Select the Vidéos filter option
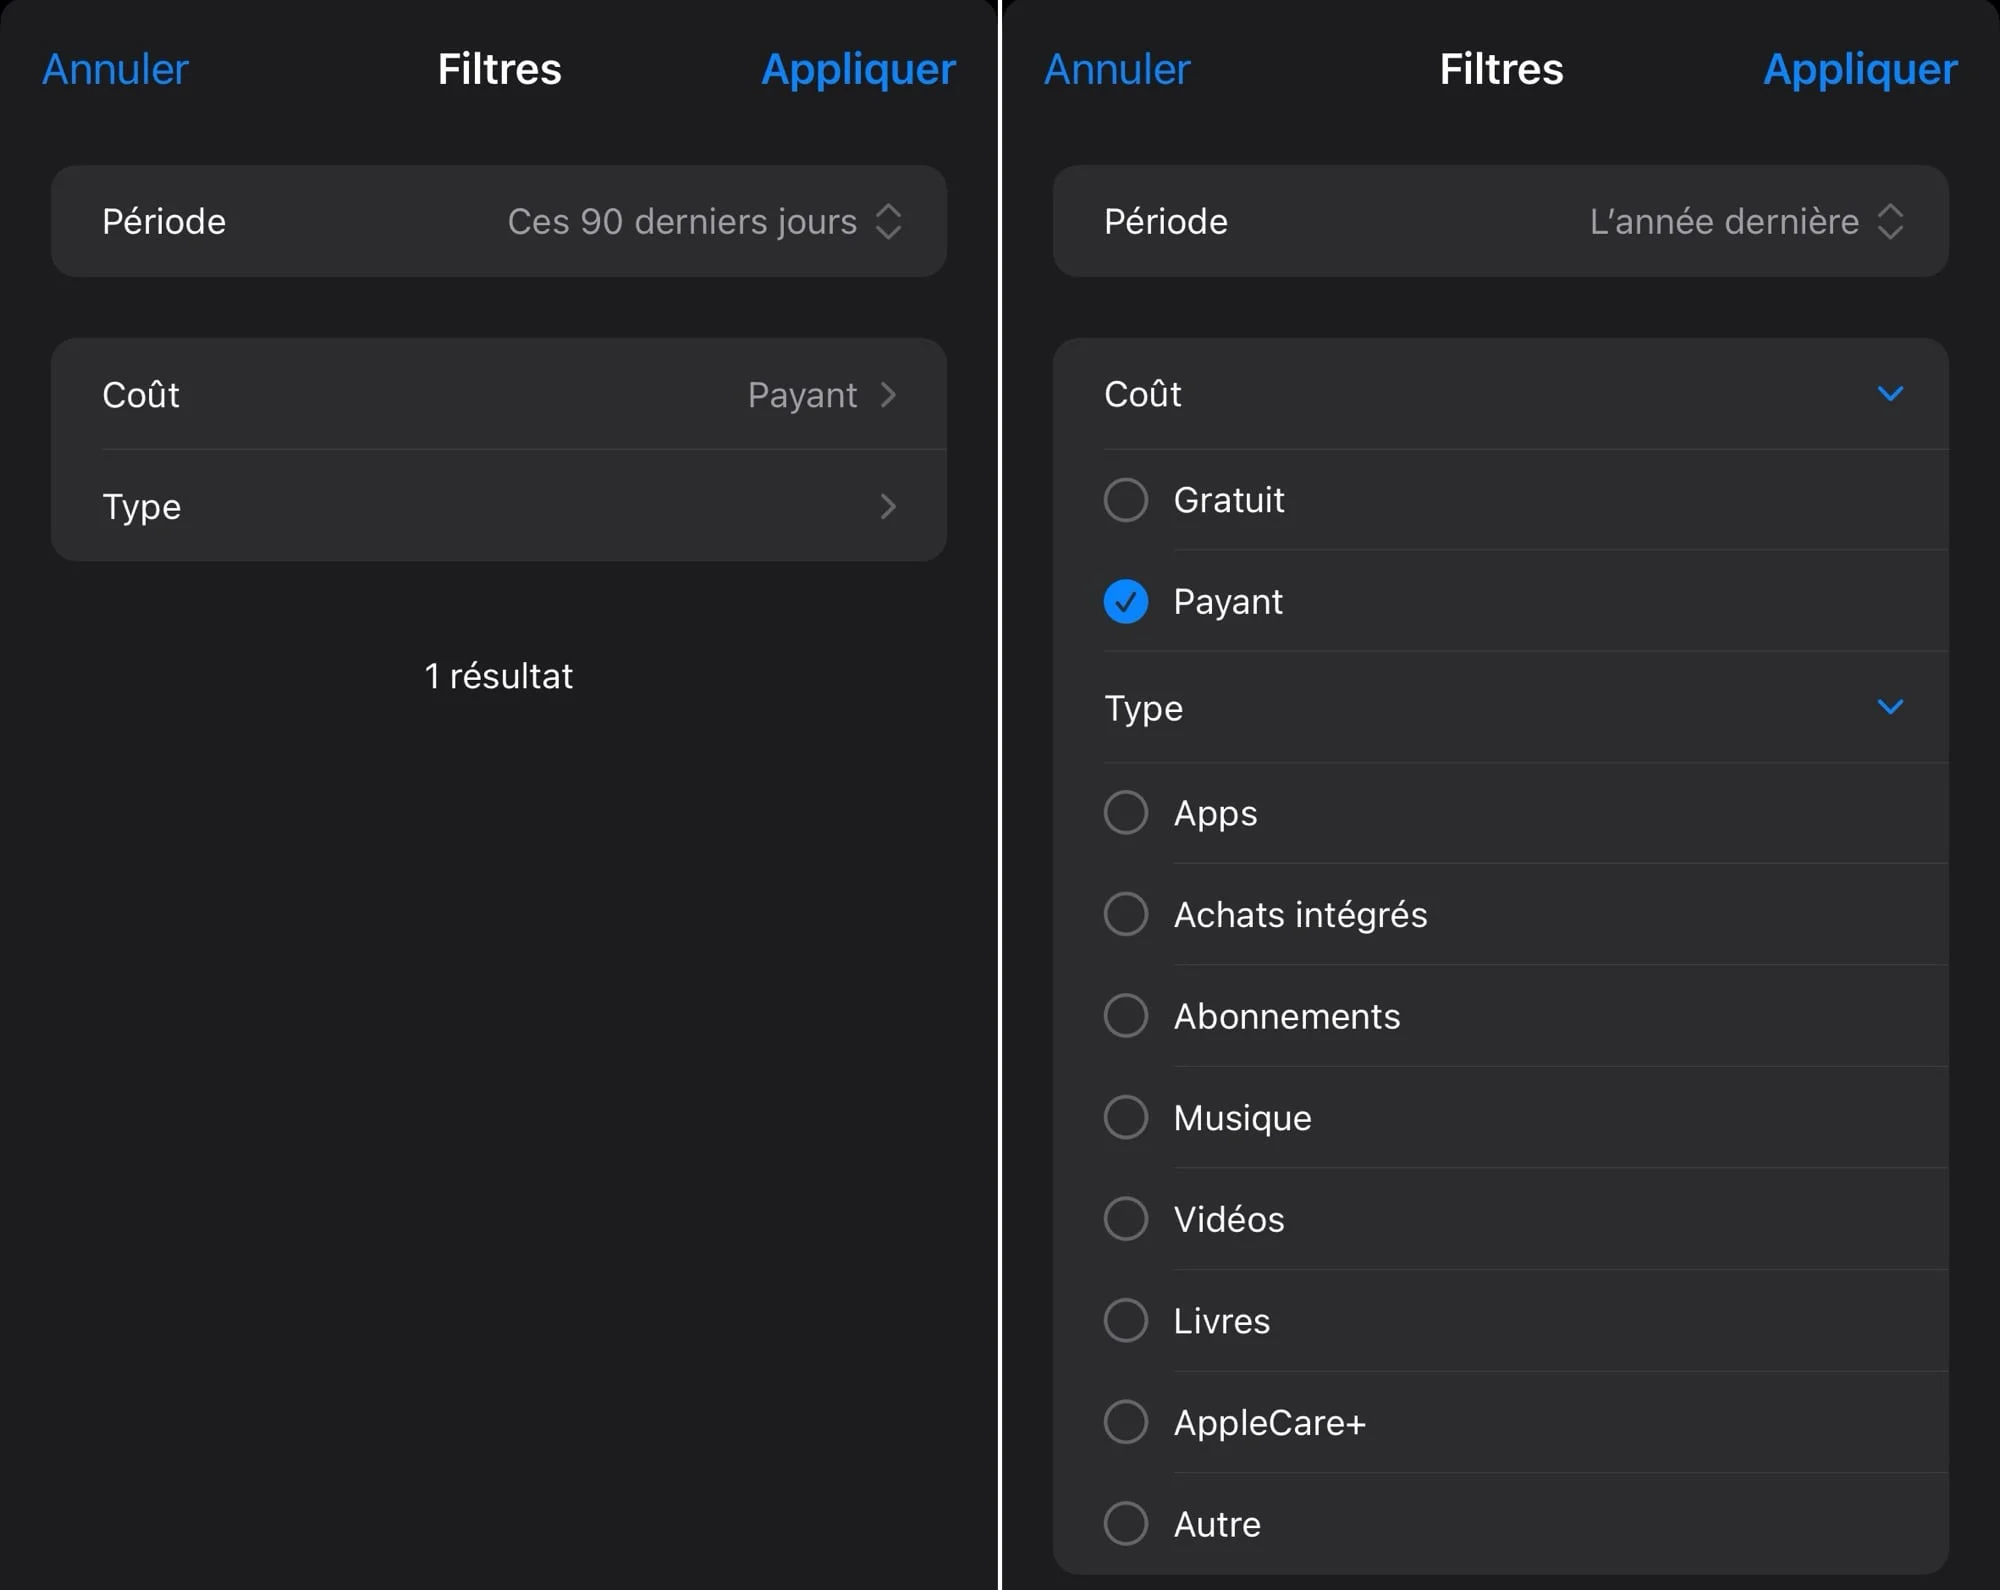The height and width of the screenshot is (1590, 2000). (1500, 1219)
